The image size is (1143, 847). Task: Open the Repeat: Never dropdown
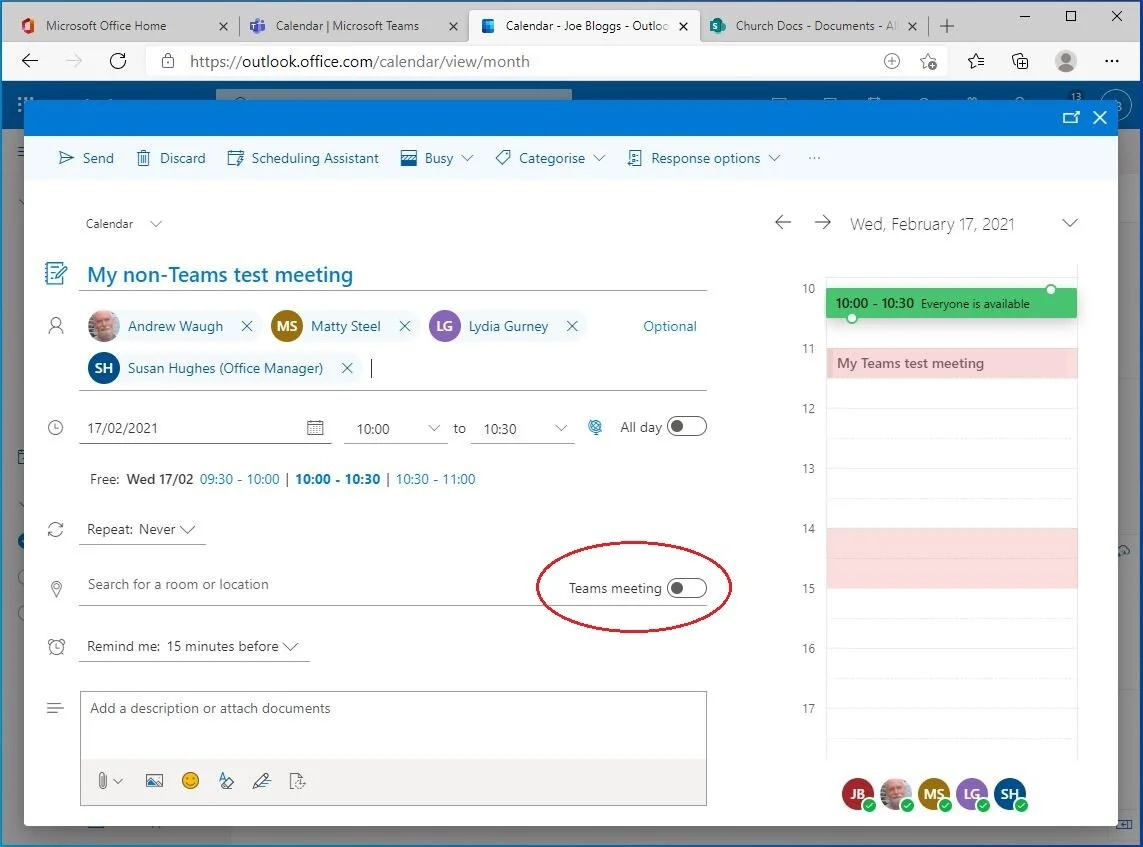pos(141,530)
